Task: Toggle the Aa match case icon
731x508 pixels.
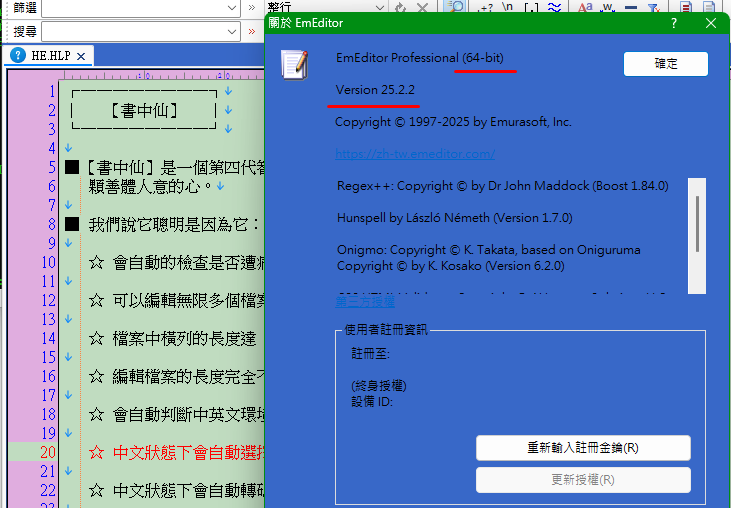Action: pos(585,7)
